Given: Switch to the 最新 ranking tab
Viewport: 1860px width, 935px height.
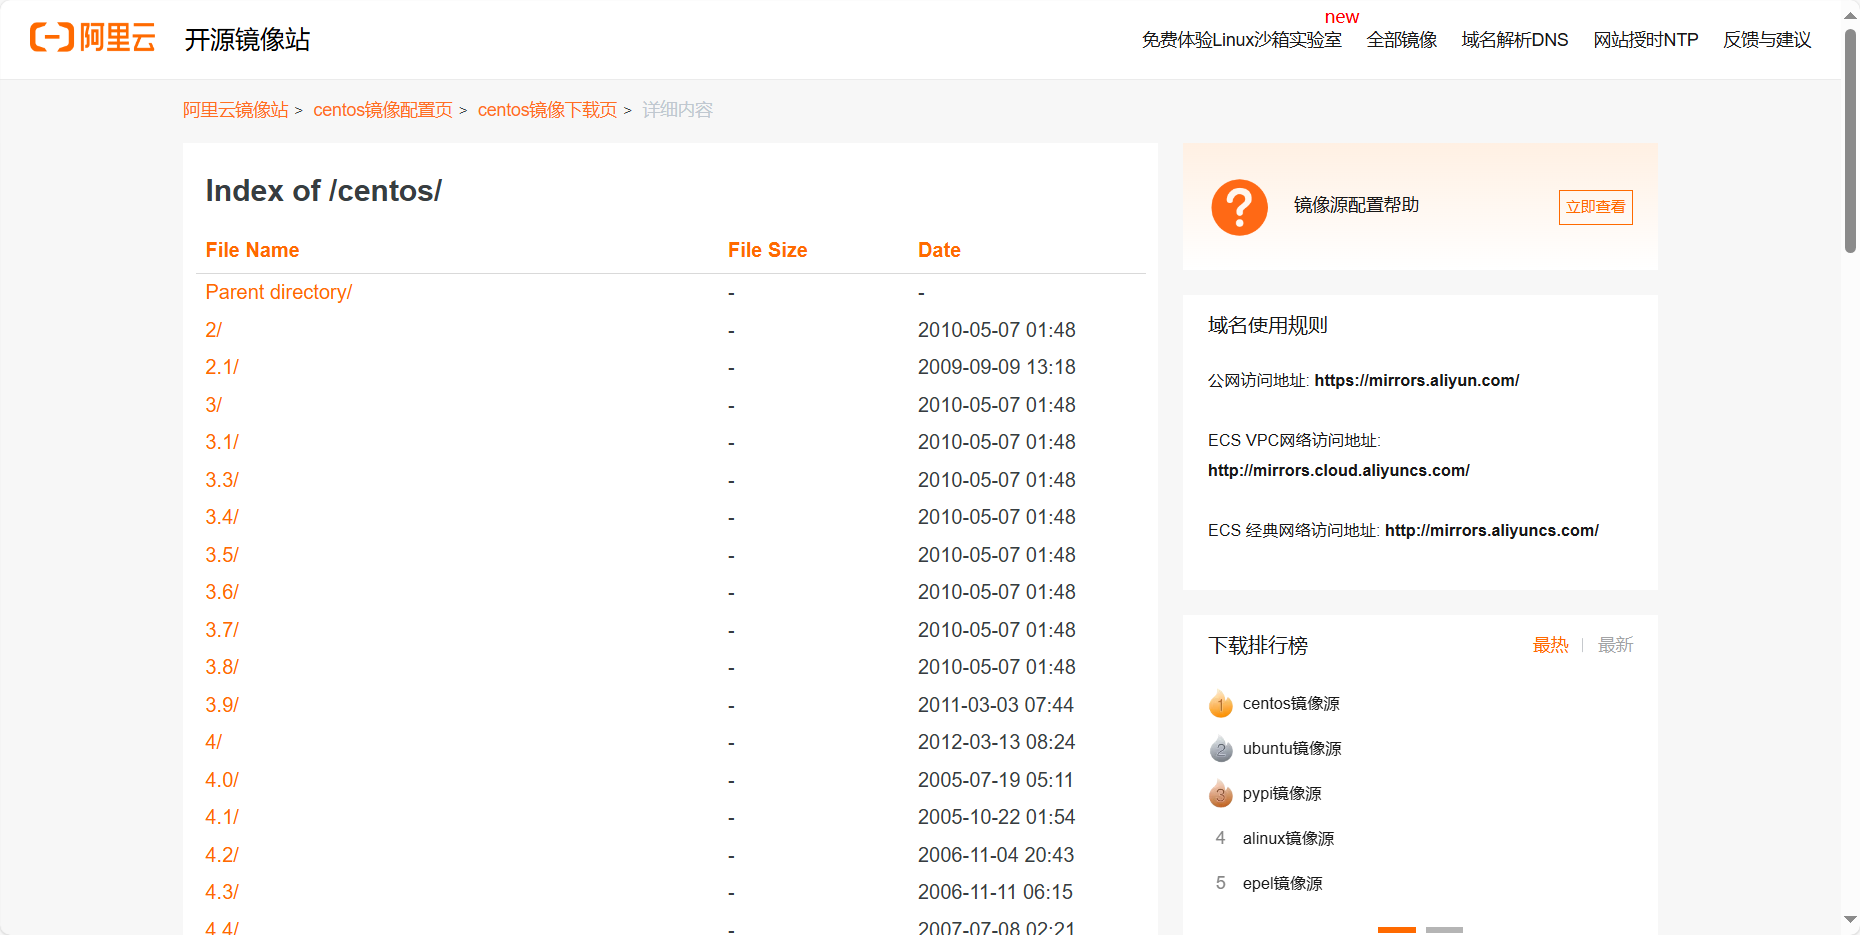Looking at the screenshot, I should (x=1615, y=645).
